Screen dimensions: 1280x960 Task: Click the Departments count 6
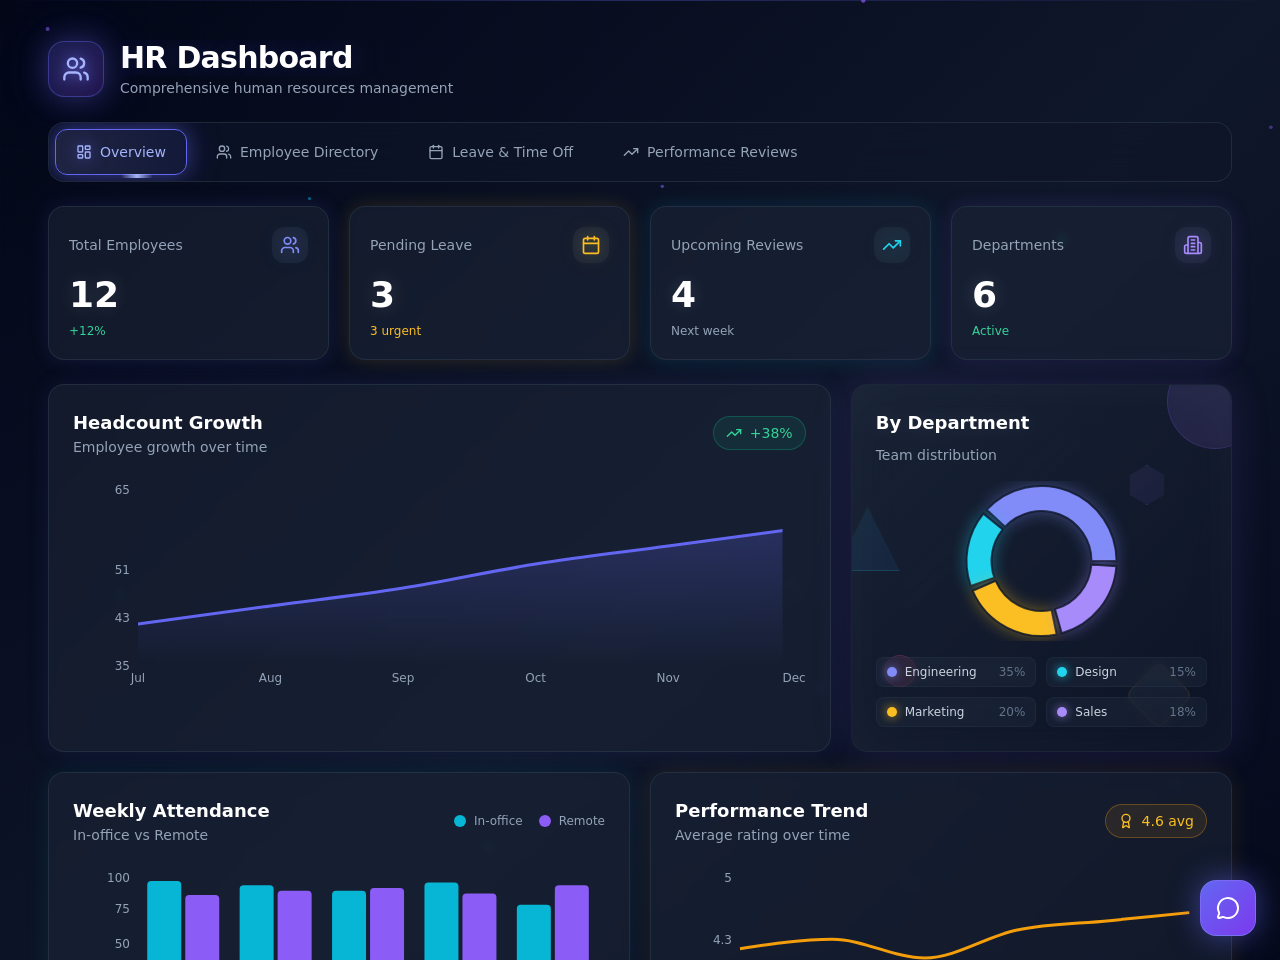(984, 295)
